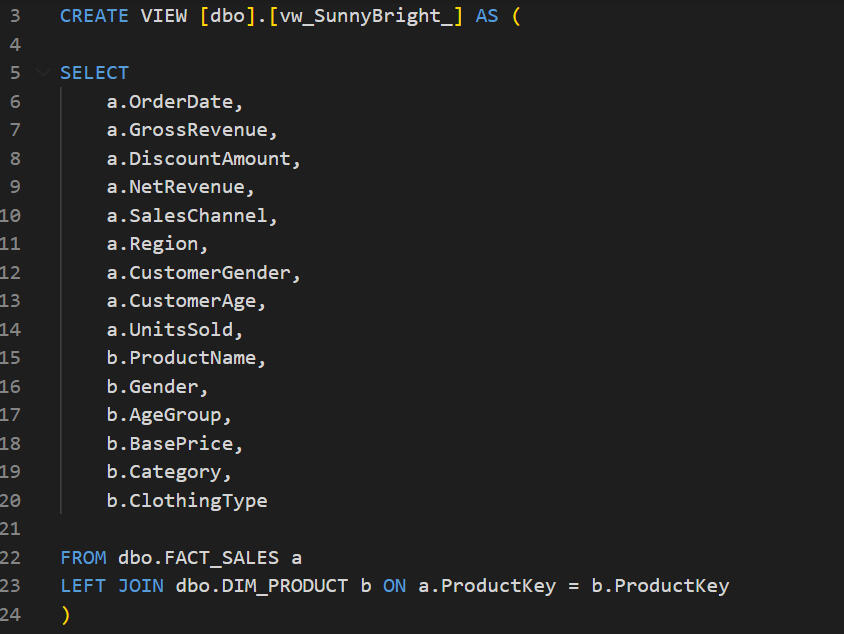The width and height of the screenshot is (844, 634).
Task: Click line number 3 in the gutter
Action: coord(14,16)
